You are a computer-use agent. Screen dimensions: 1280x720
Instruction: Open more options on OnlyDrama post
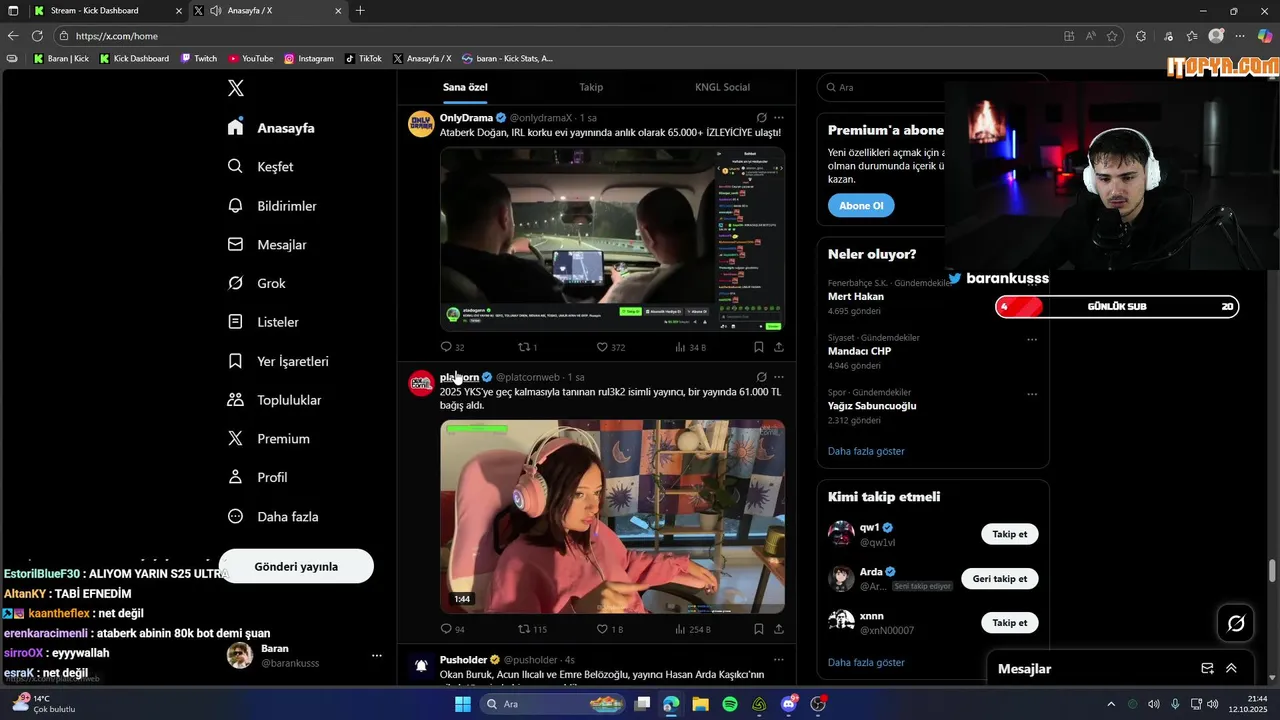pos(779,118)
